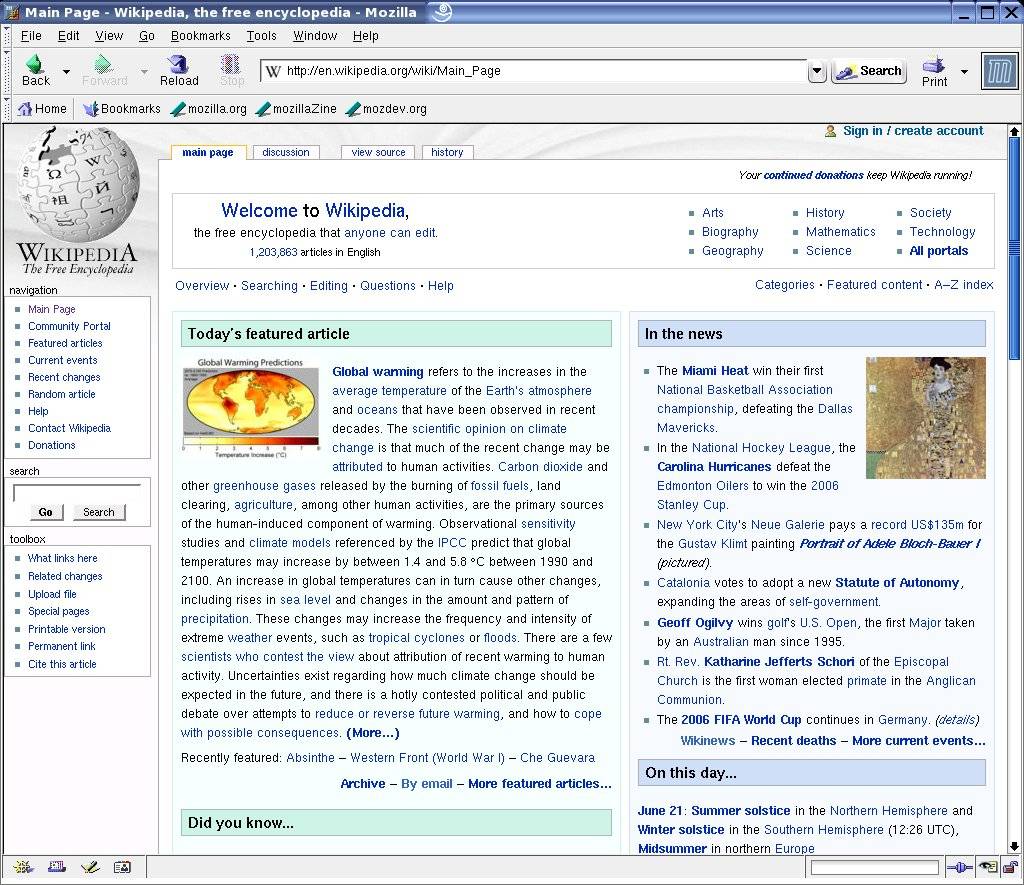Open the Printable version link
The width and height of the screenshot is (1024, 885).
click(67, 630)
